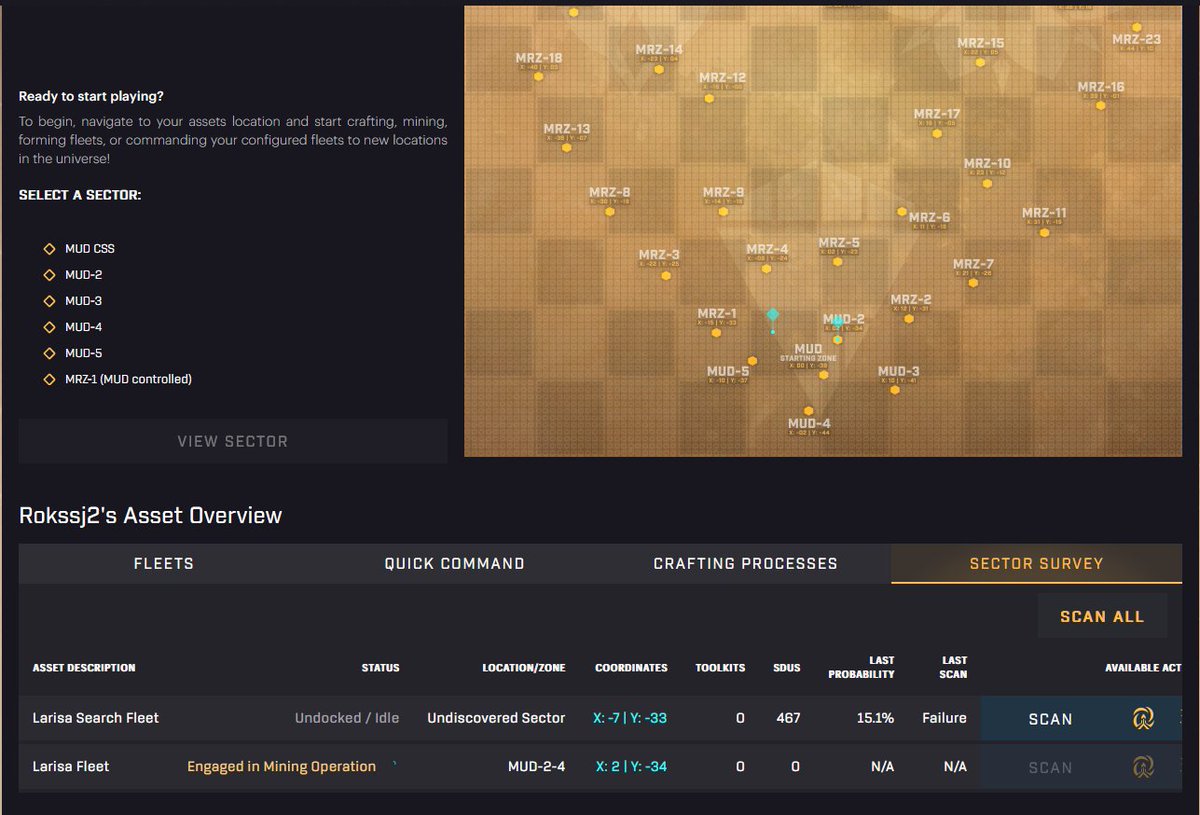
Task: Click the MUD-3 hexagon marker
Action: pos(895,391)
